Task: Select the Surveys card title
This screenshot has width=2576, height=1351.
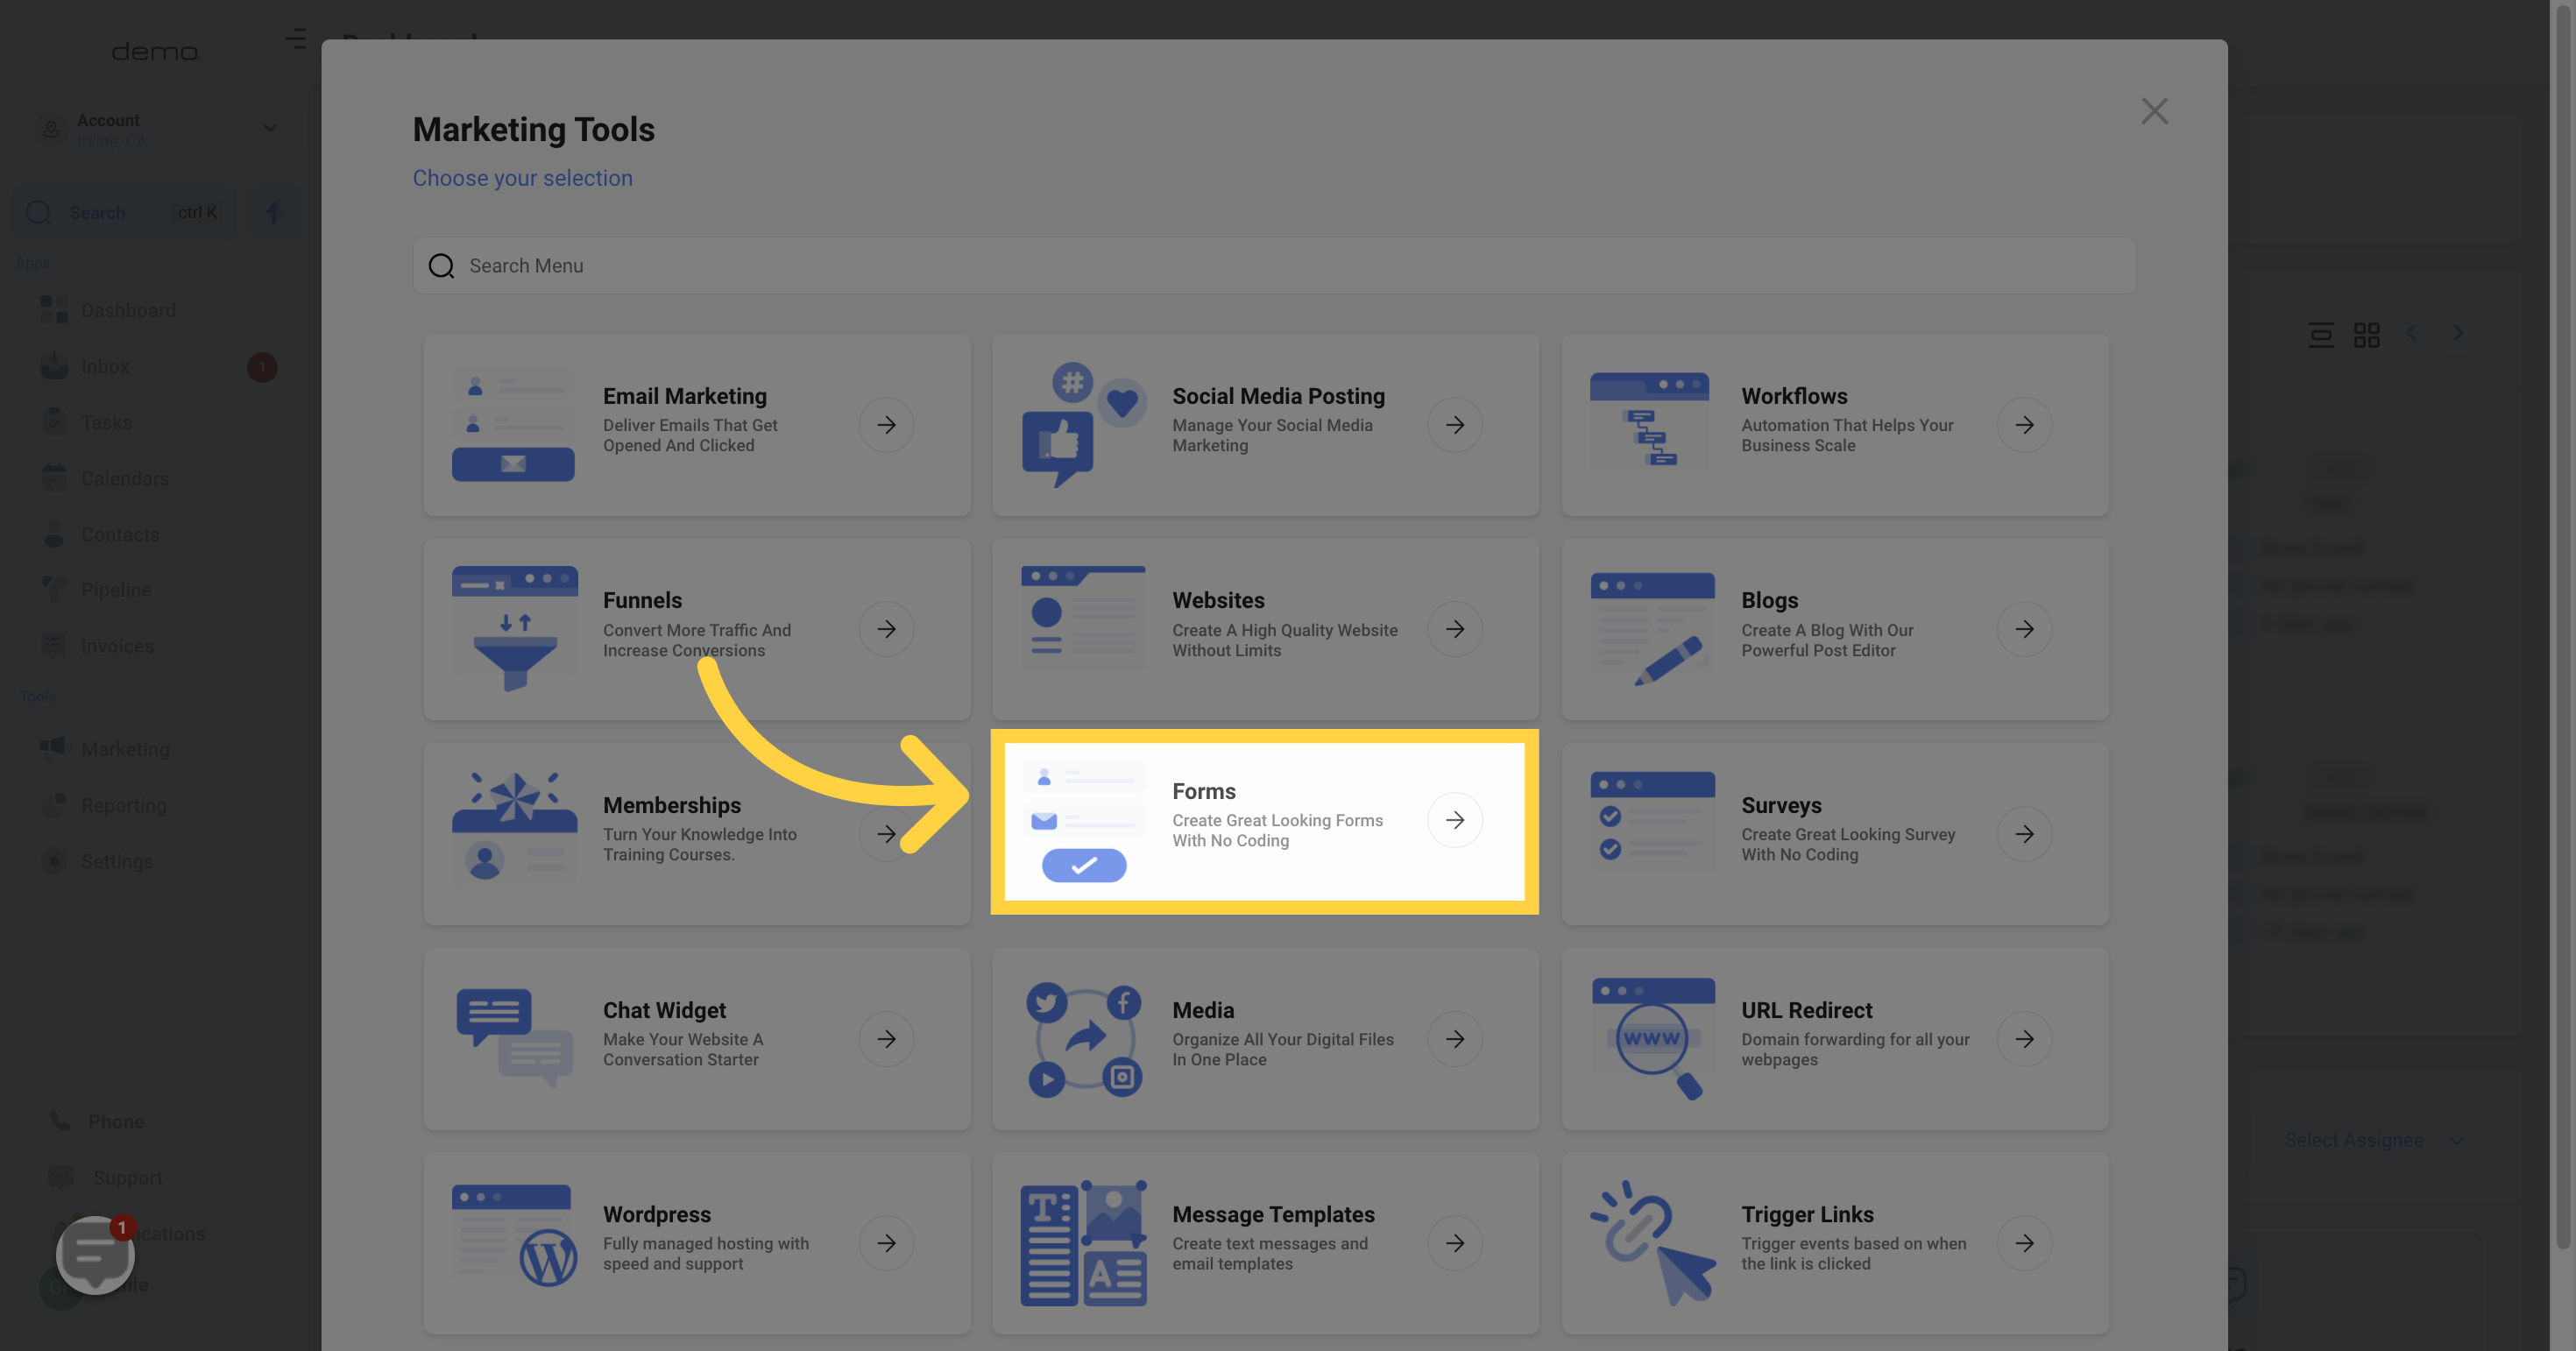Action: [1781, 805]
